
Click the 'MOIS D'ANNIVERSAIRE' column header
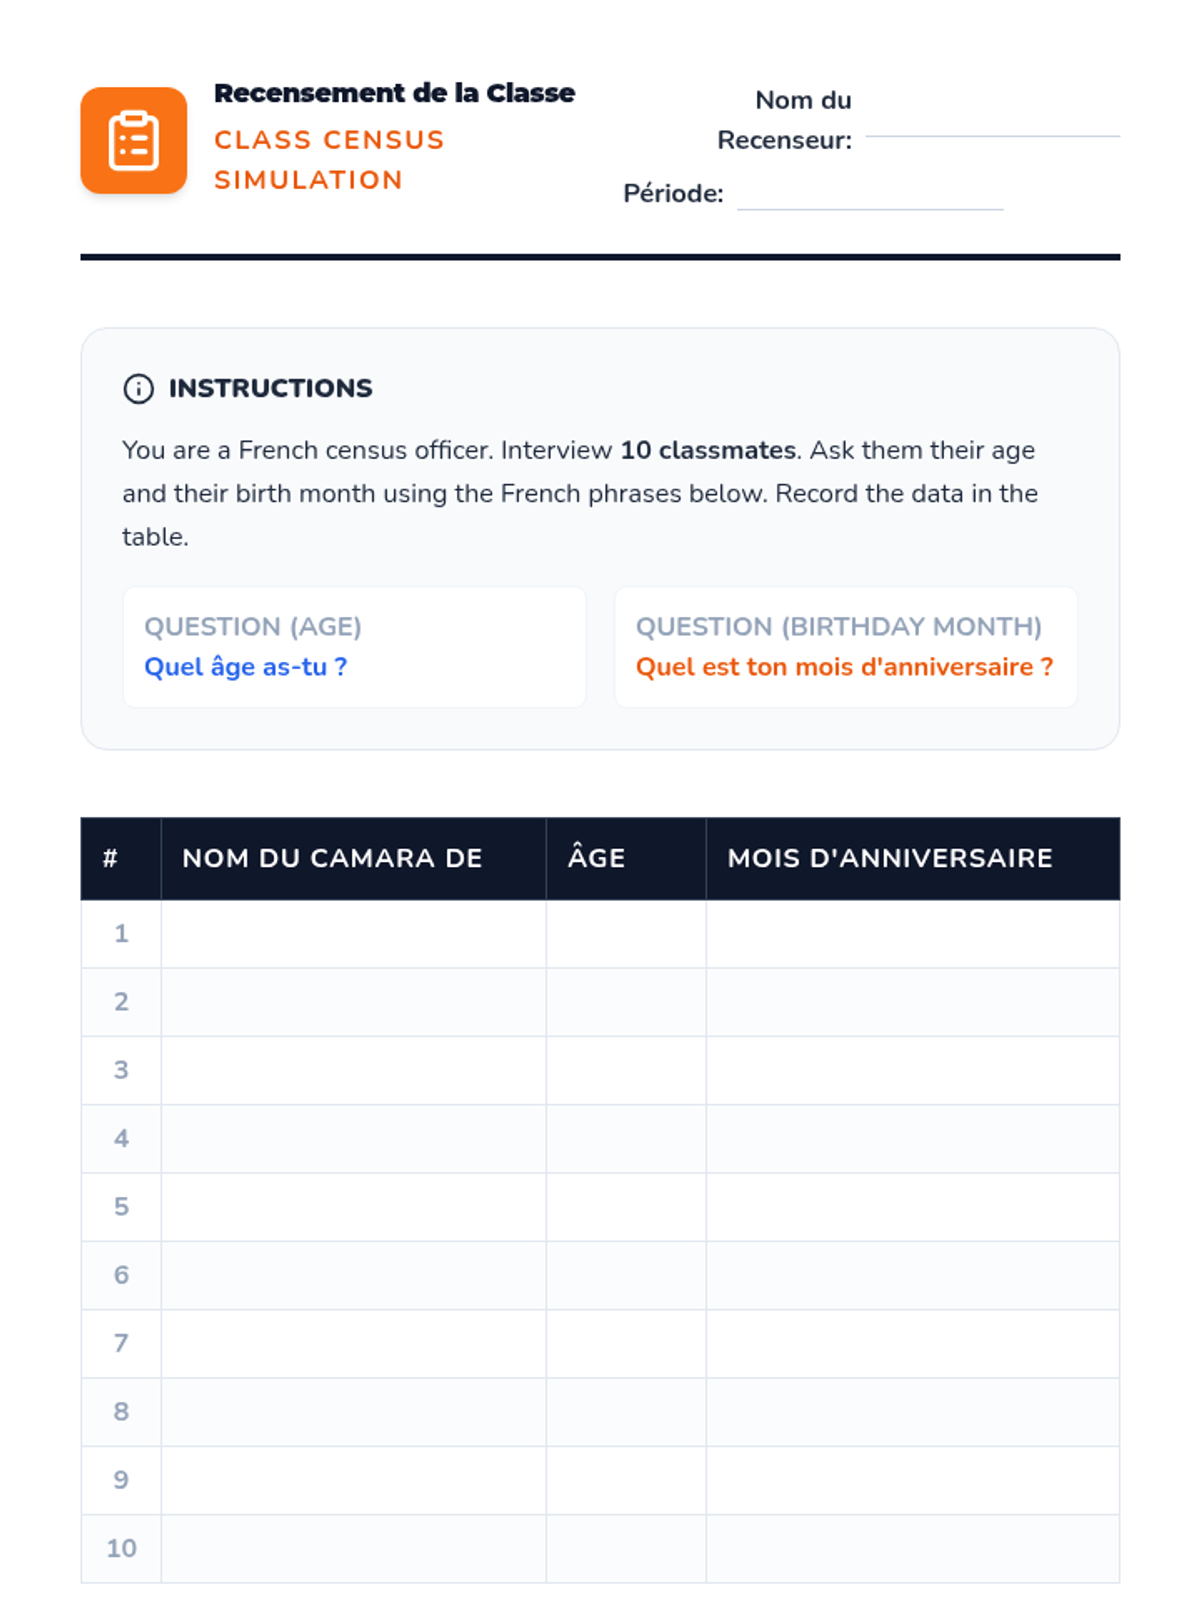pos(890,858)
